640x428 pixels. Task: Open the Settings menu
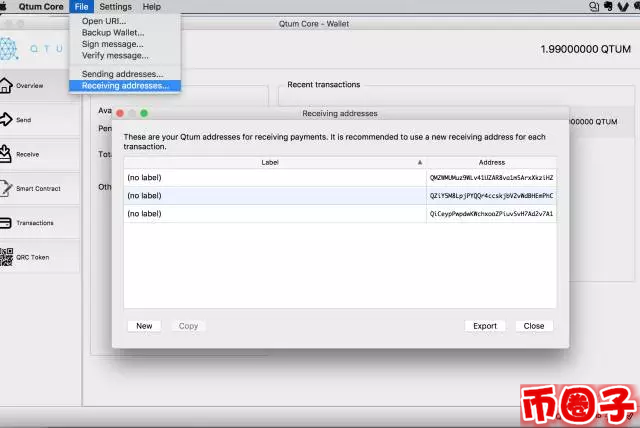[x=115, y=7]
